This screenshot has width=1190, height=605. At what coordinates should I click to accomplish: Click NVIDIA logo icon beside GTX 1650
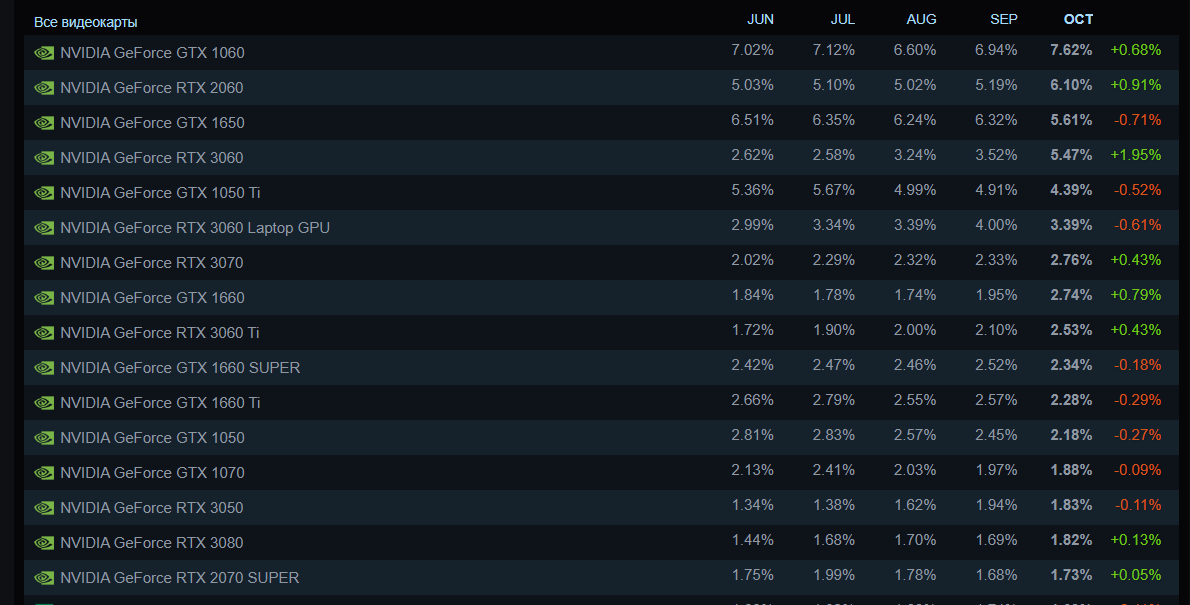(44, 123)
